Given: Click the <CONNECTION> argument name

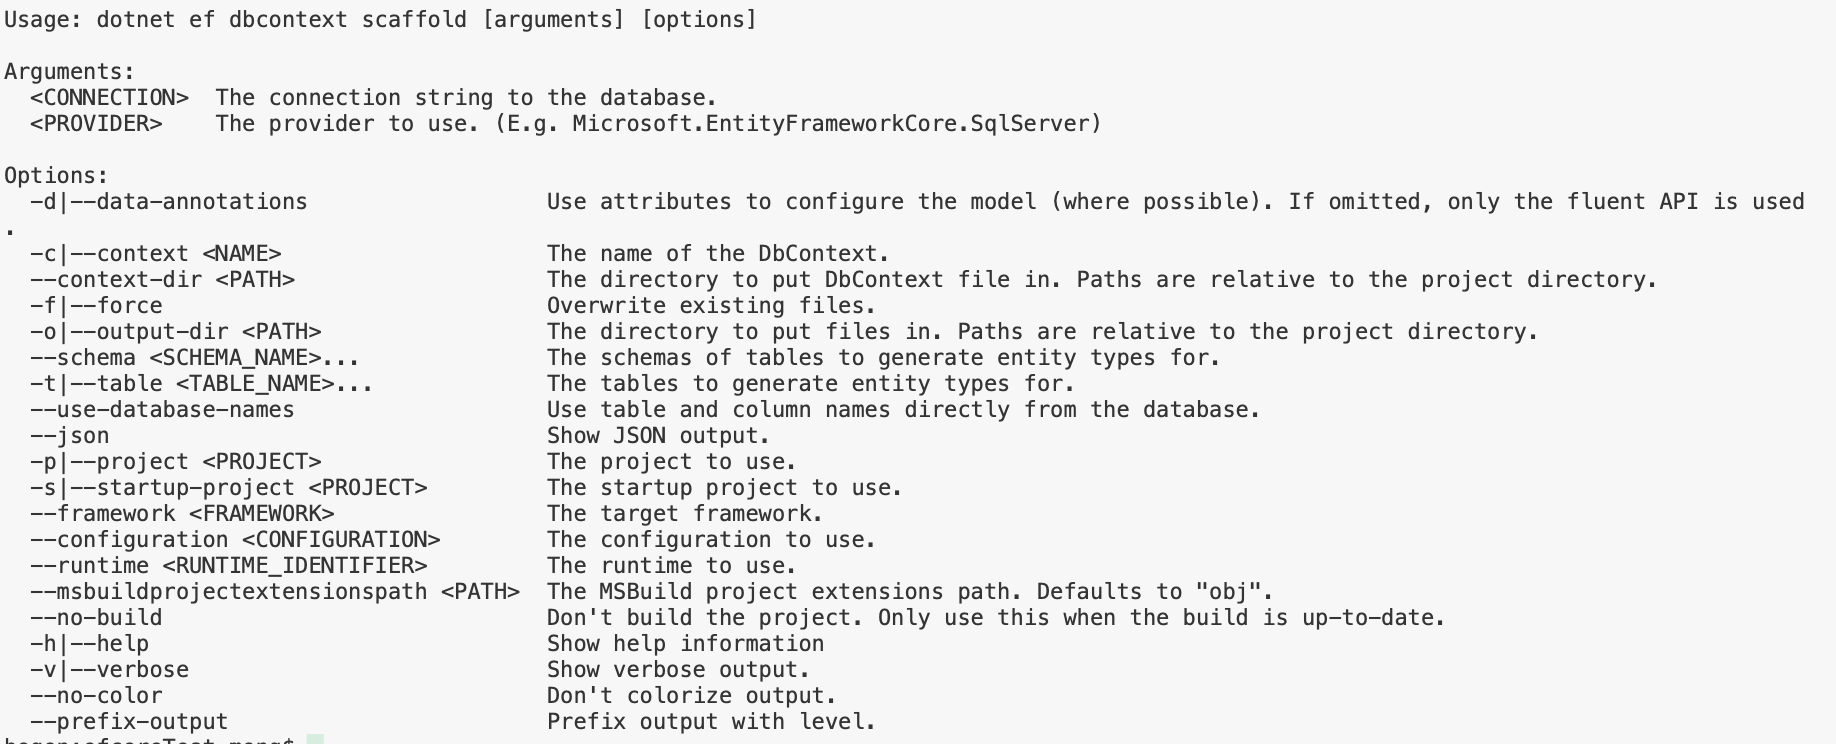Looking at the screenshot, I should [110, 98].
